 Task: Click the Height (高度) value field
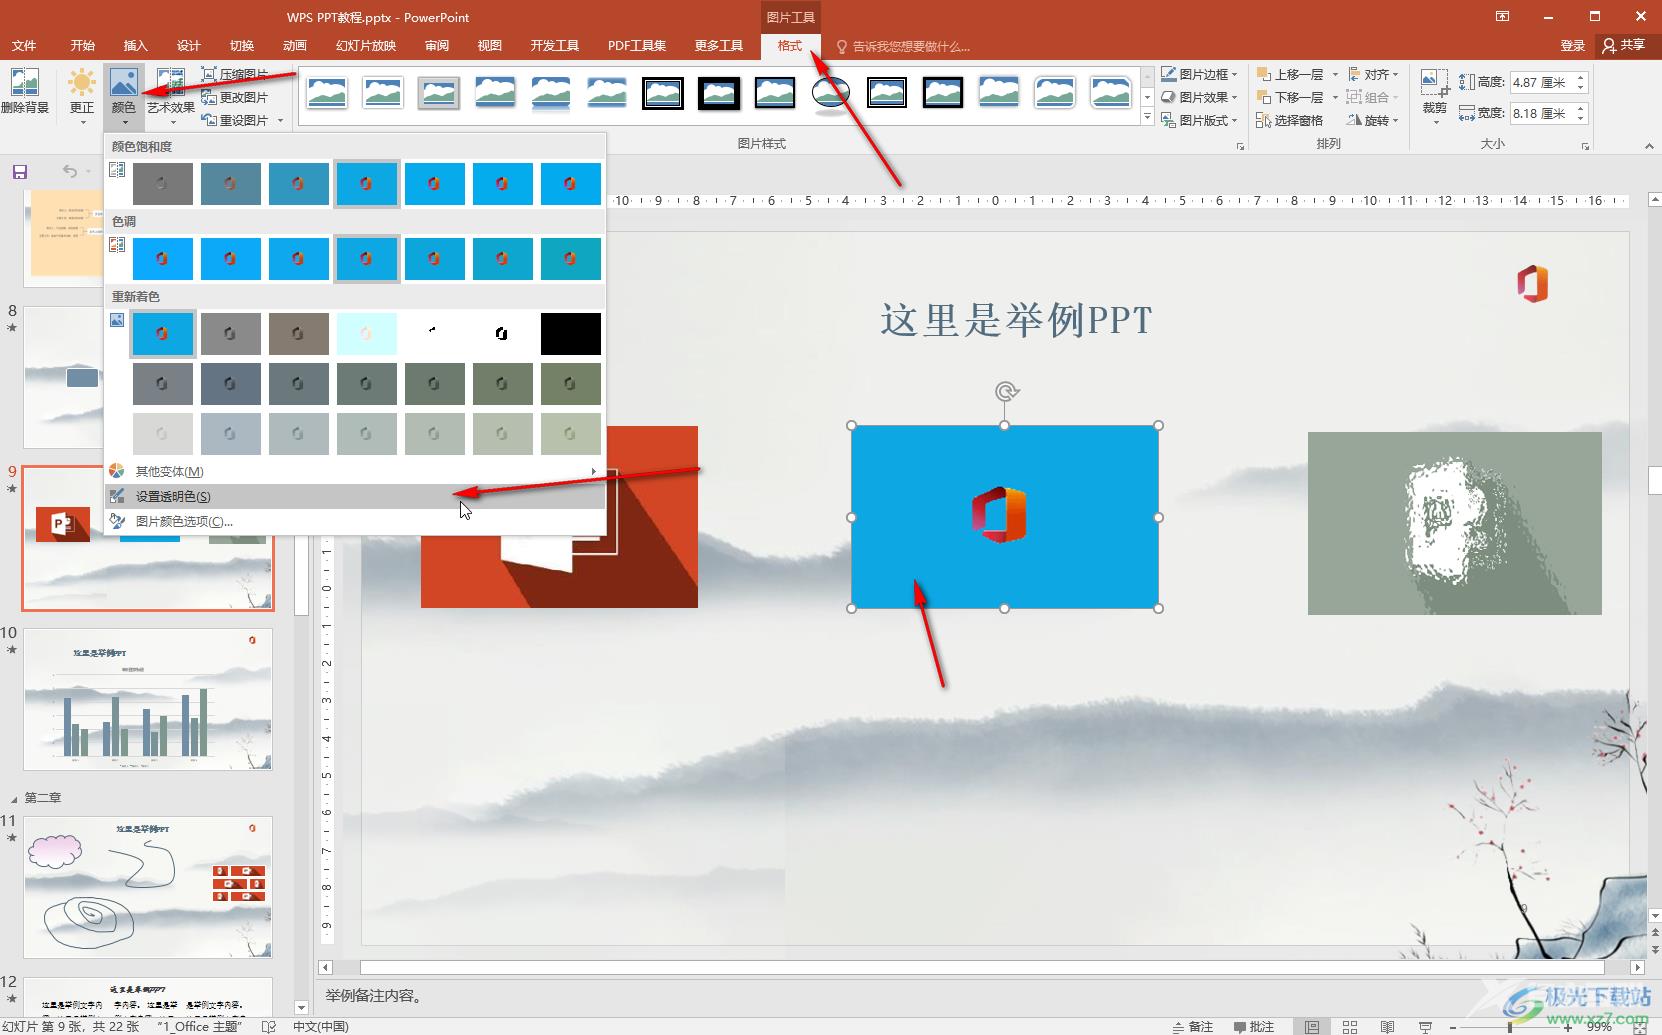(x=1541, y=82)
